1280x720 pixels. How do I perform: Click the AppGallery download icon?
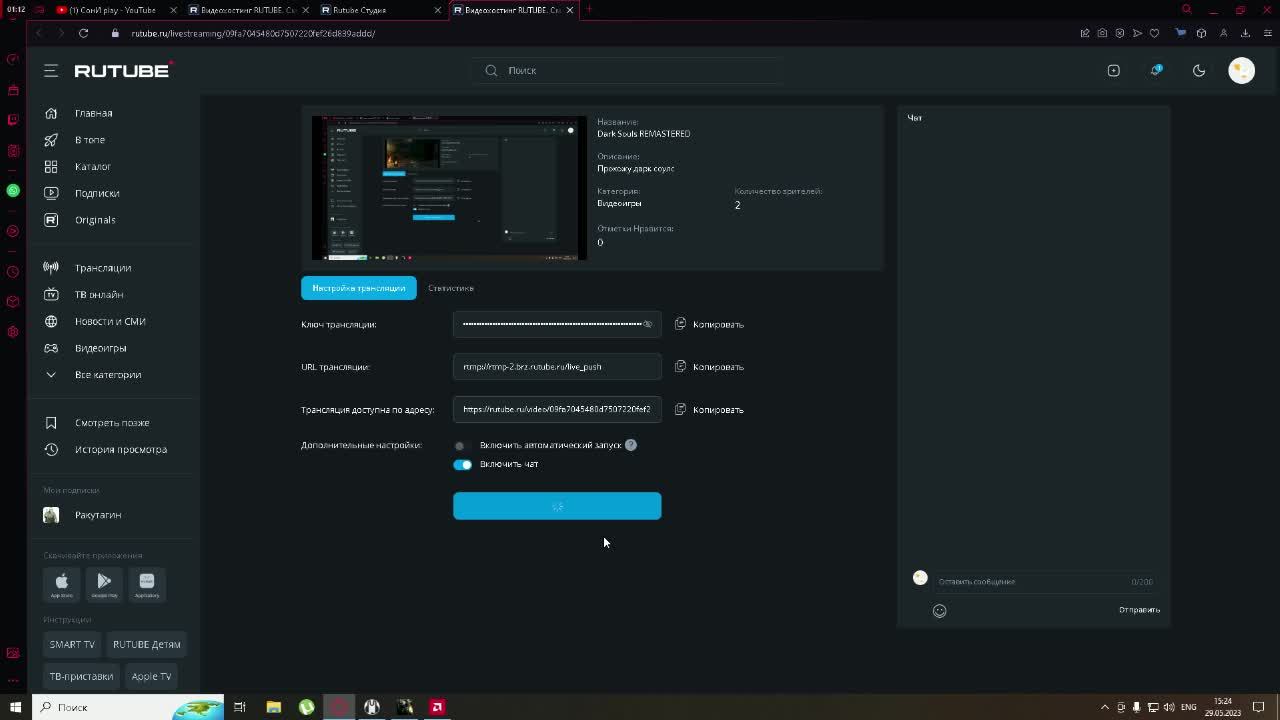[x=147, y=583]
